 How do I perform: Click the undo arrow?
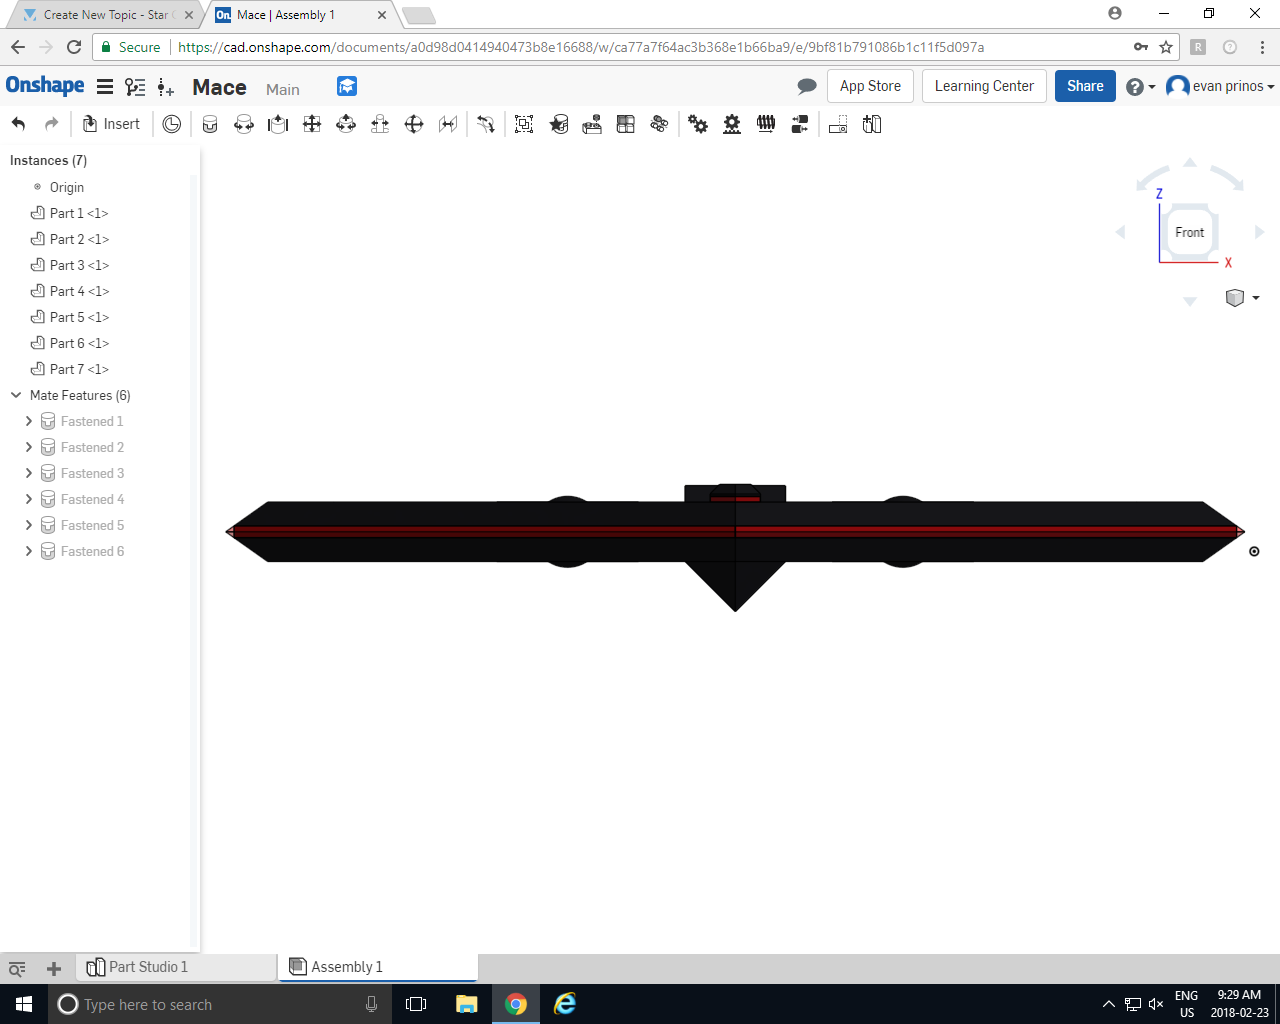click(x=18, y=123)
